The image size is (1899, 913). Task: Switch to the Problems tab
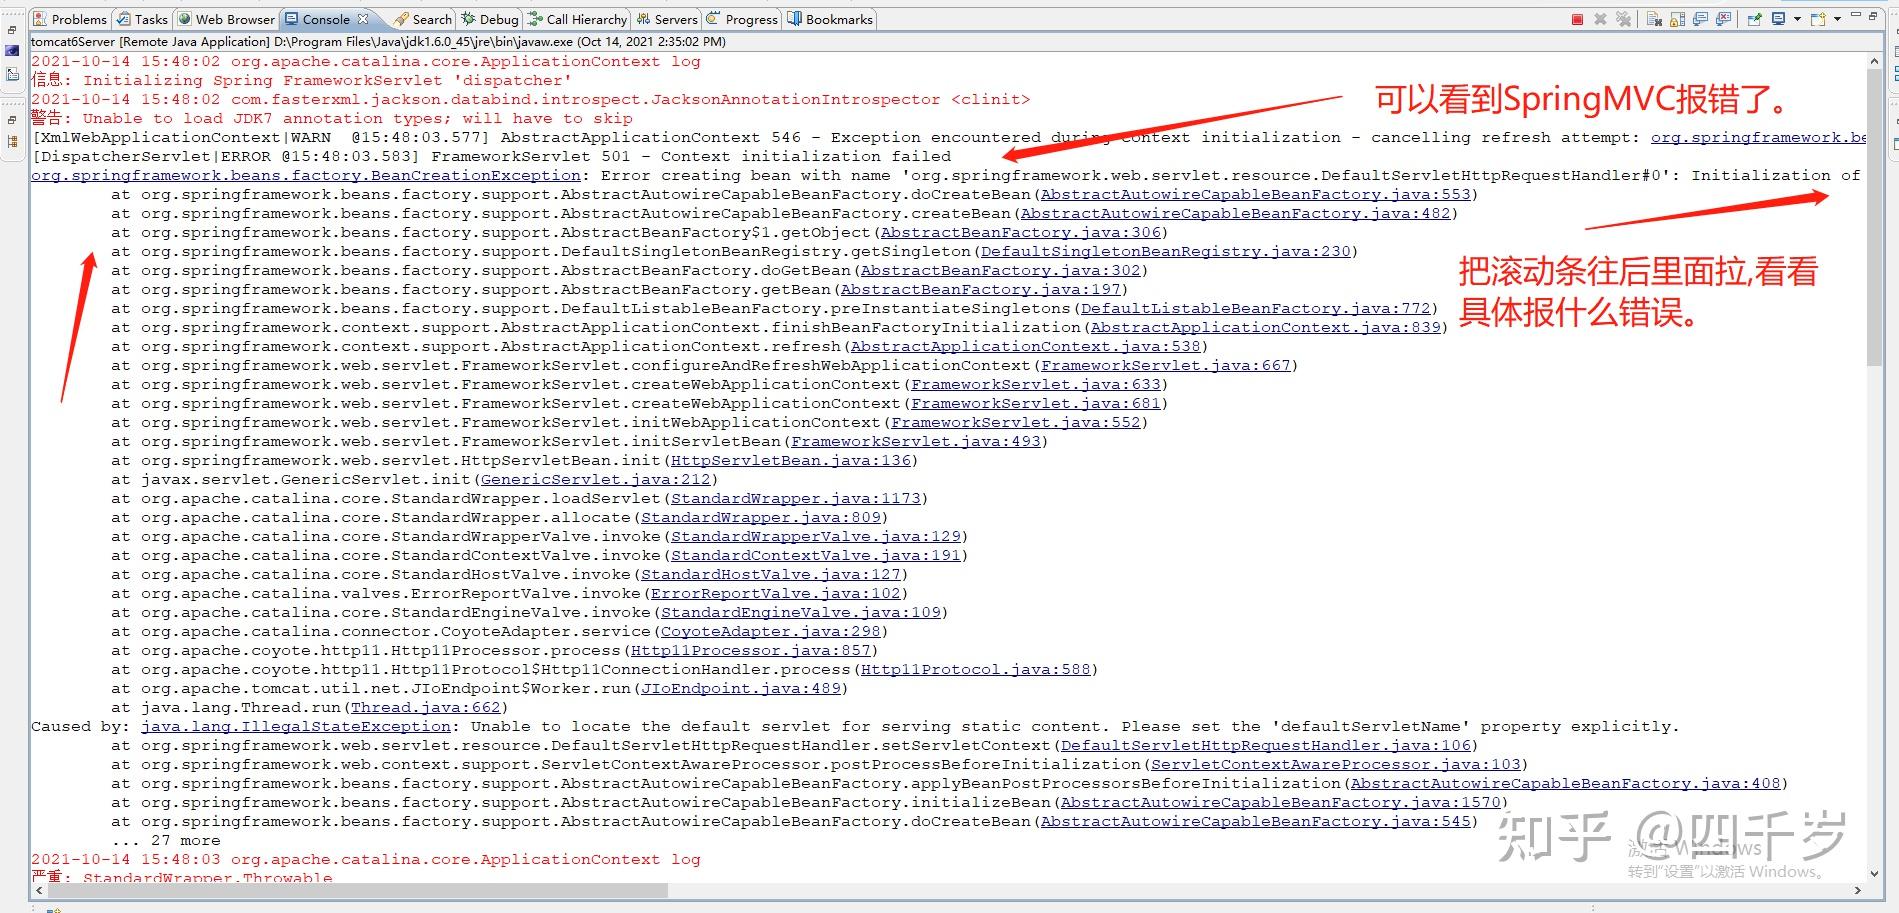coord(70,19)
